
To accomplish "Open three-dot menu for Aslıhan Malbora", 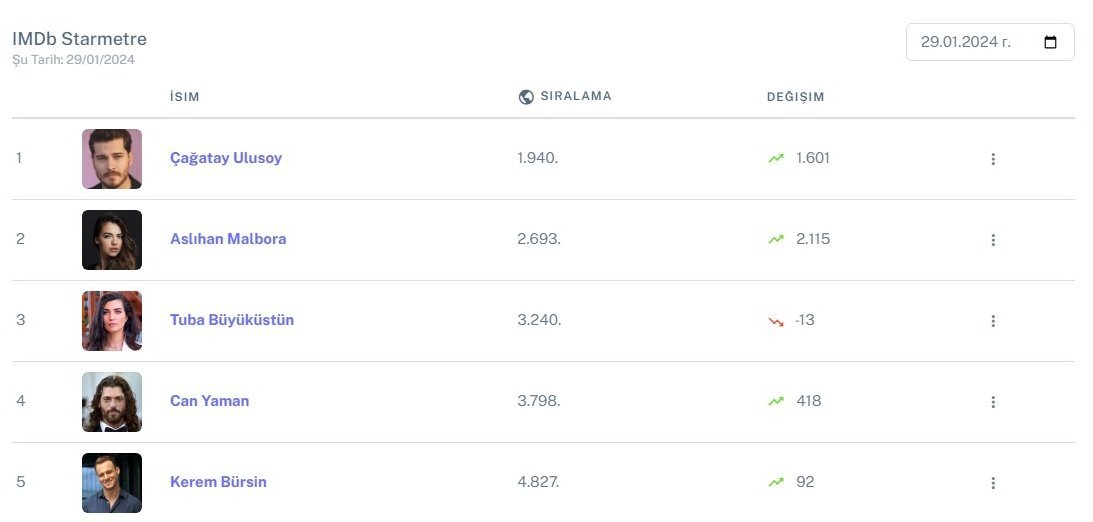I will click(x=993, y=240).
